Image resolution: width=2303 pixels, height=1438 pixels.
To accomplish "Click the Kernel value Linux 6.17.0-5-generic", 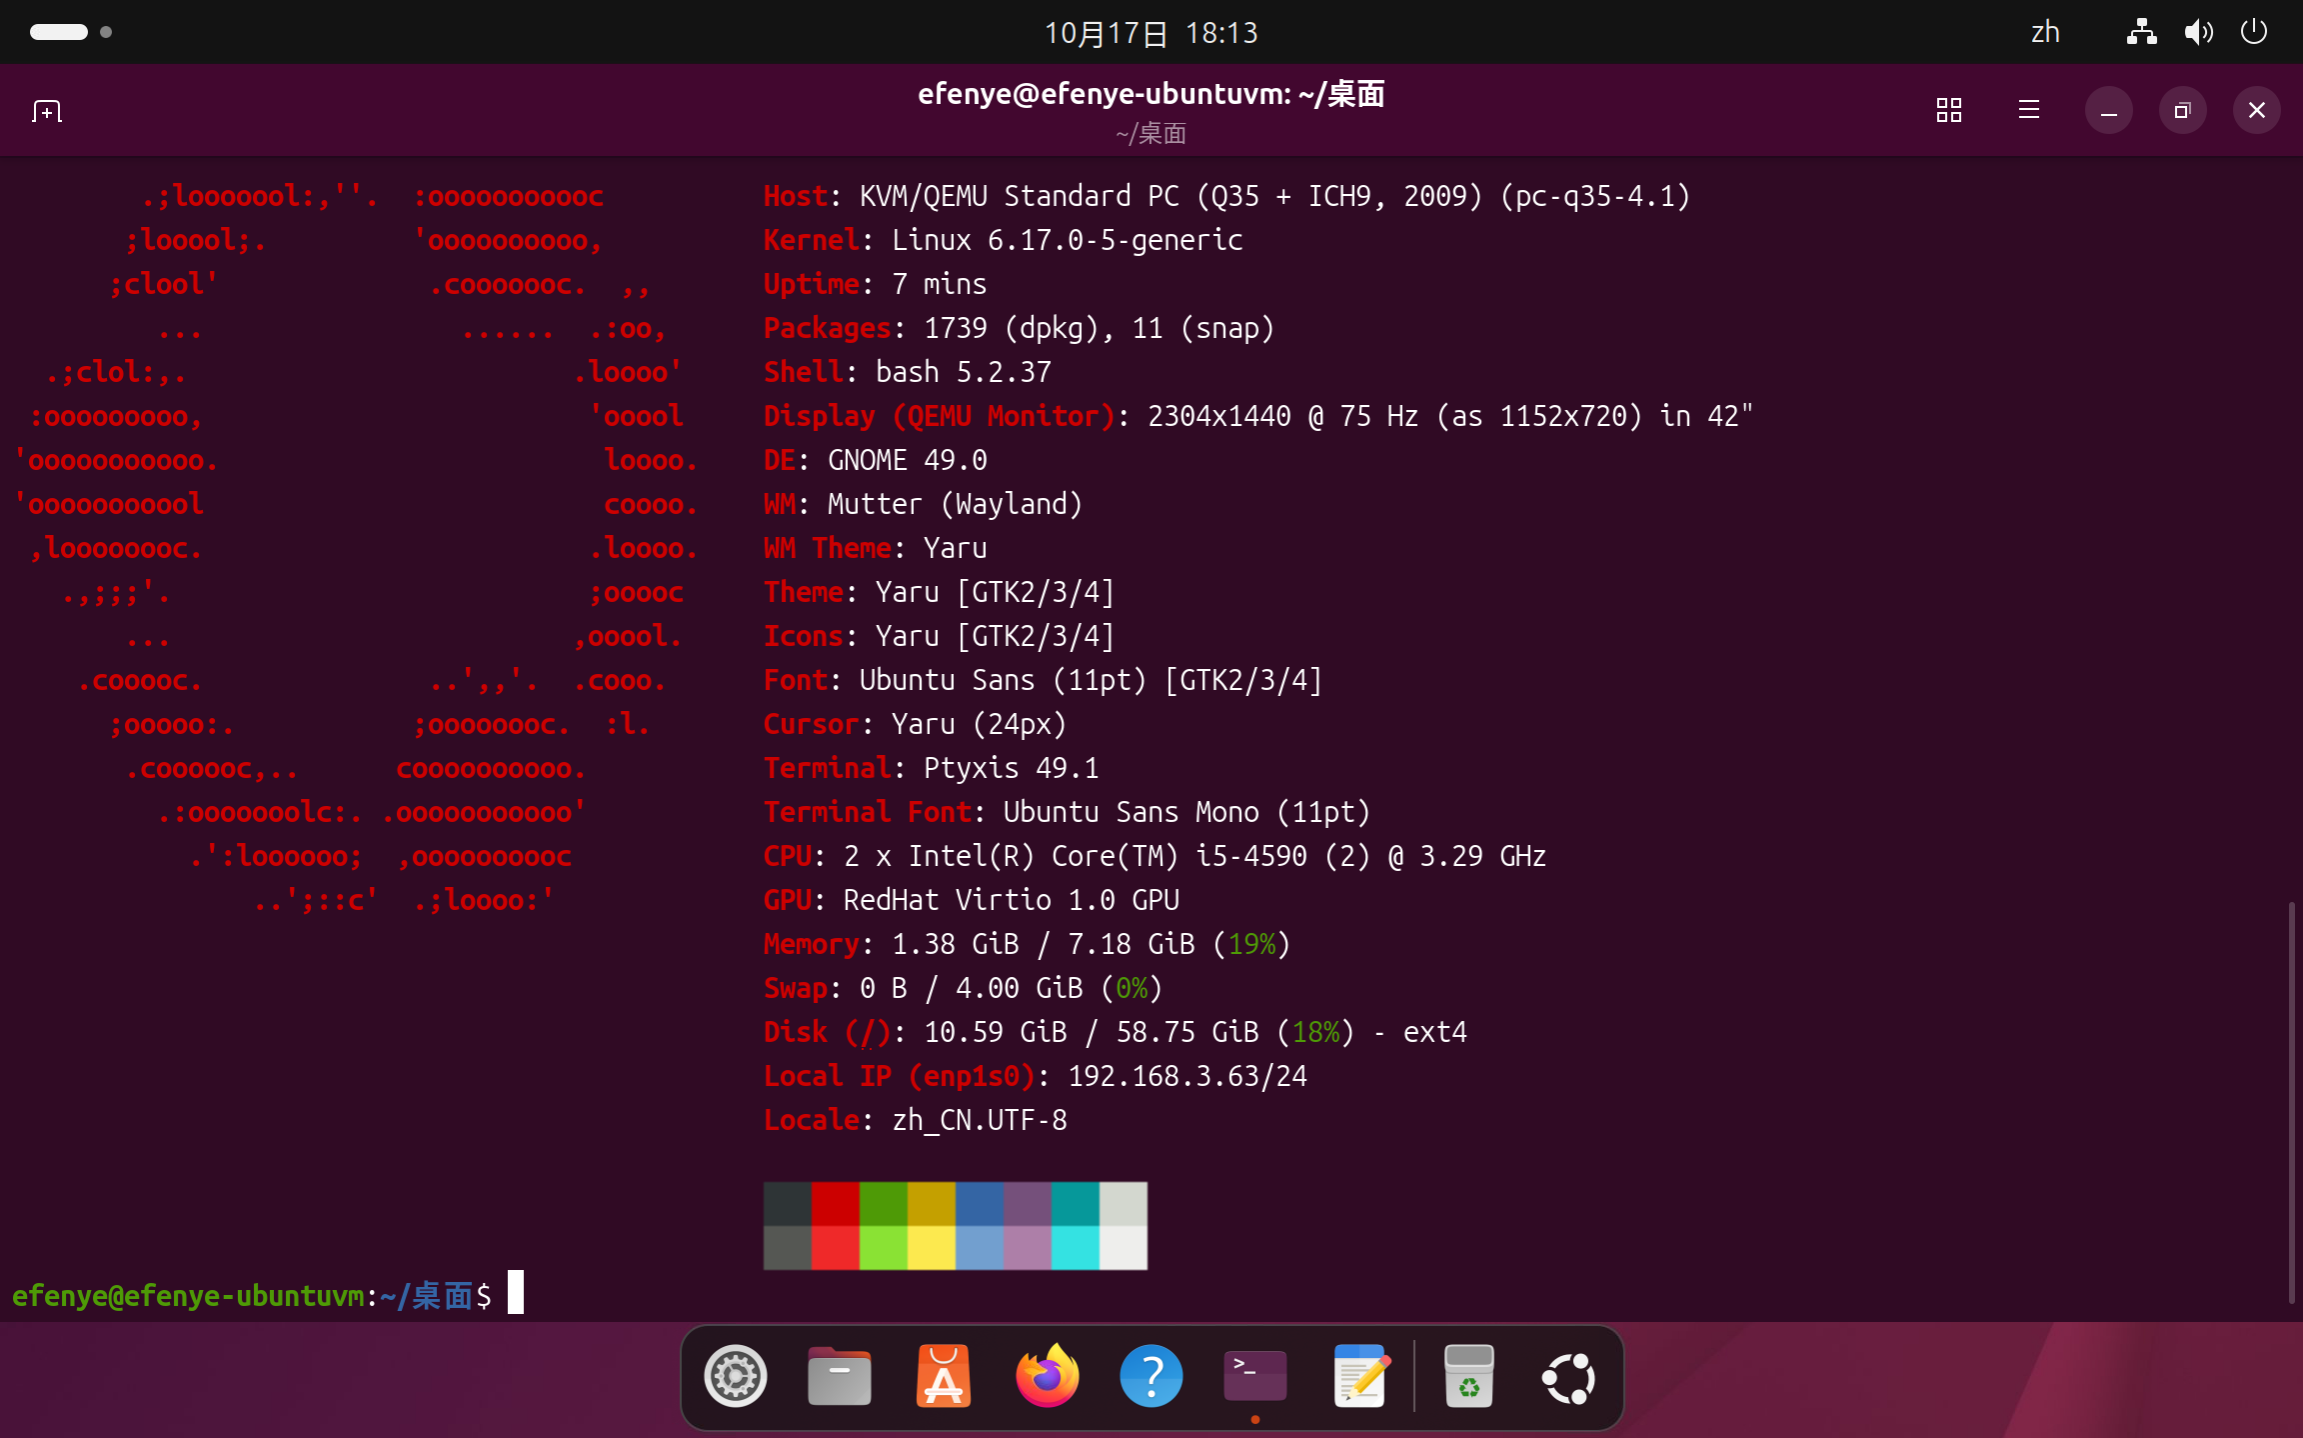I will pos(1067,240).
